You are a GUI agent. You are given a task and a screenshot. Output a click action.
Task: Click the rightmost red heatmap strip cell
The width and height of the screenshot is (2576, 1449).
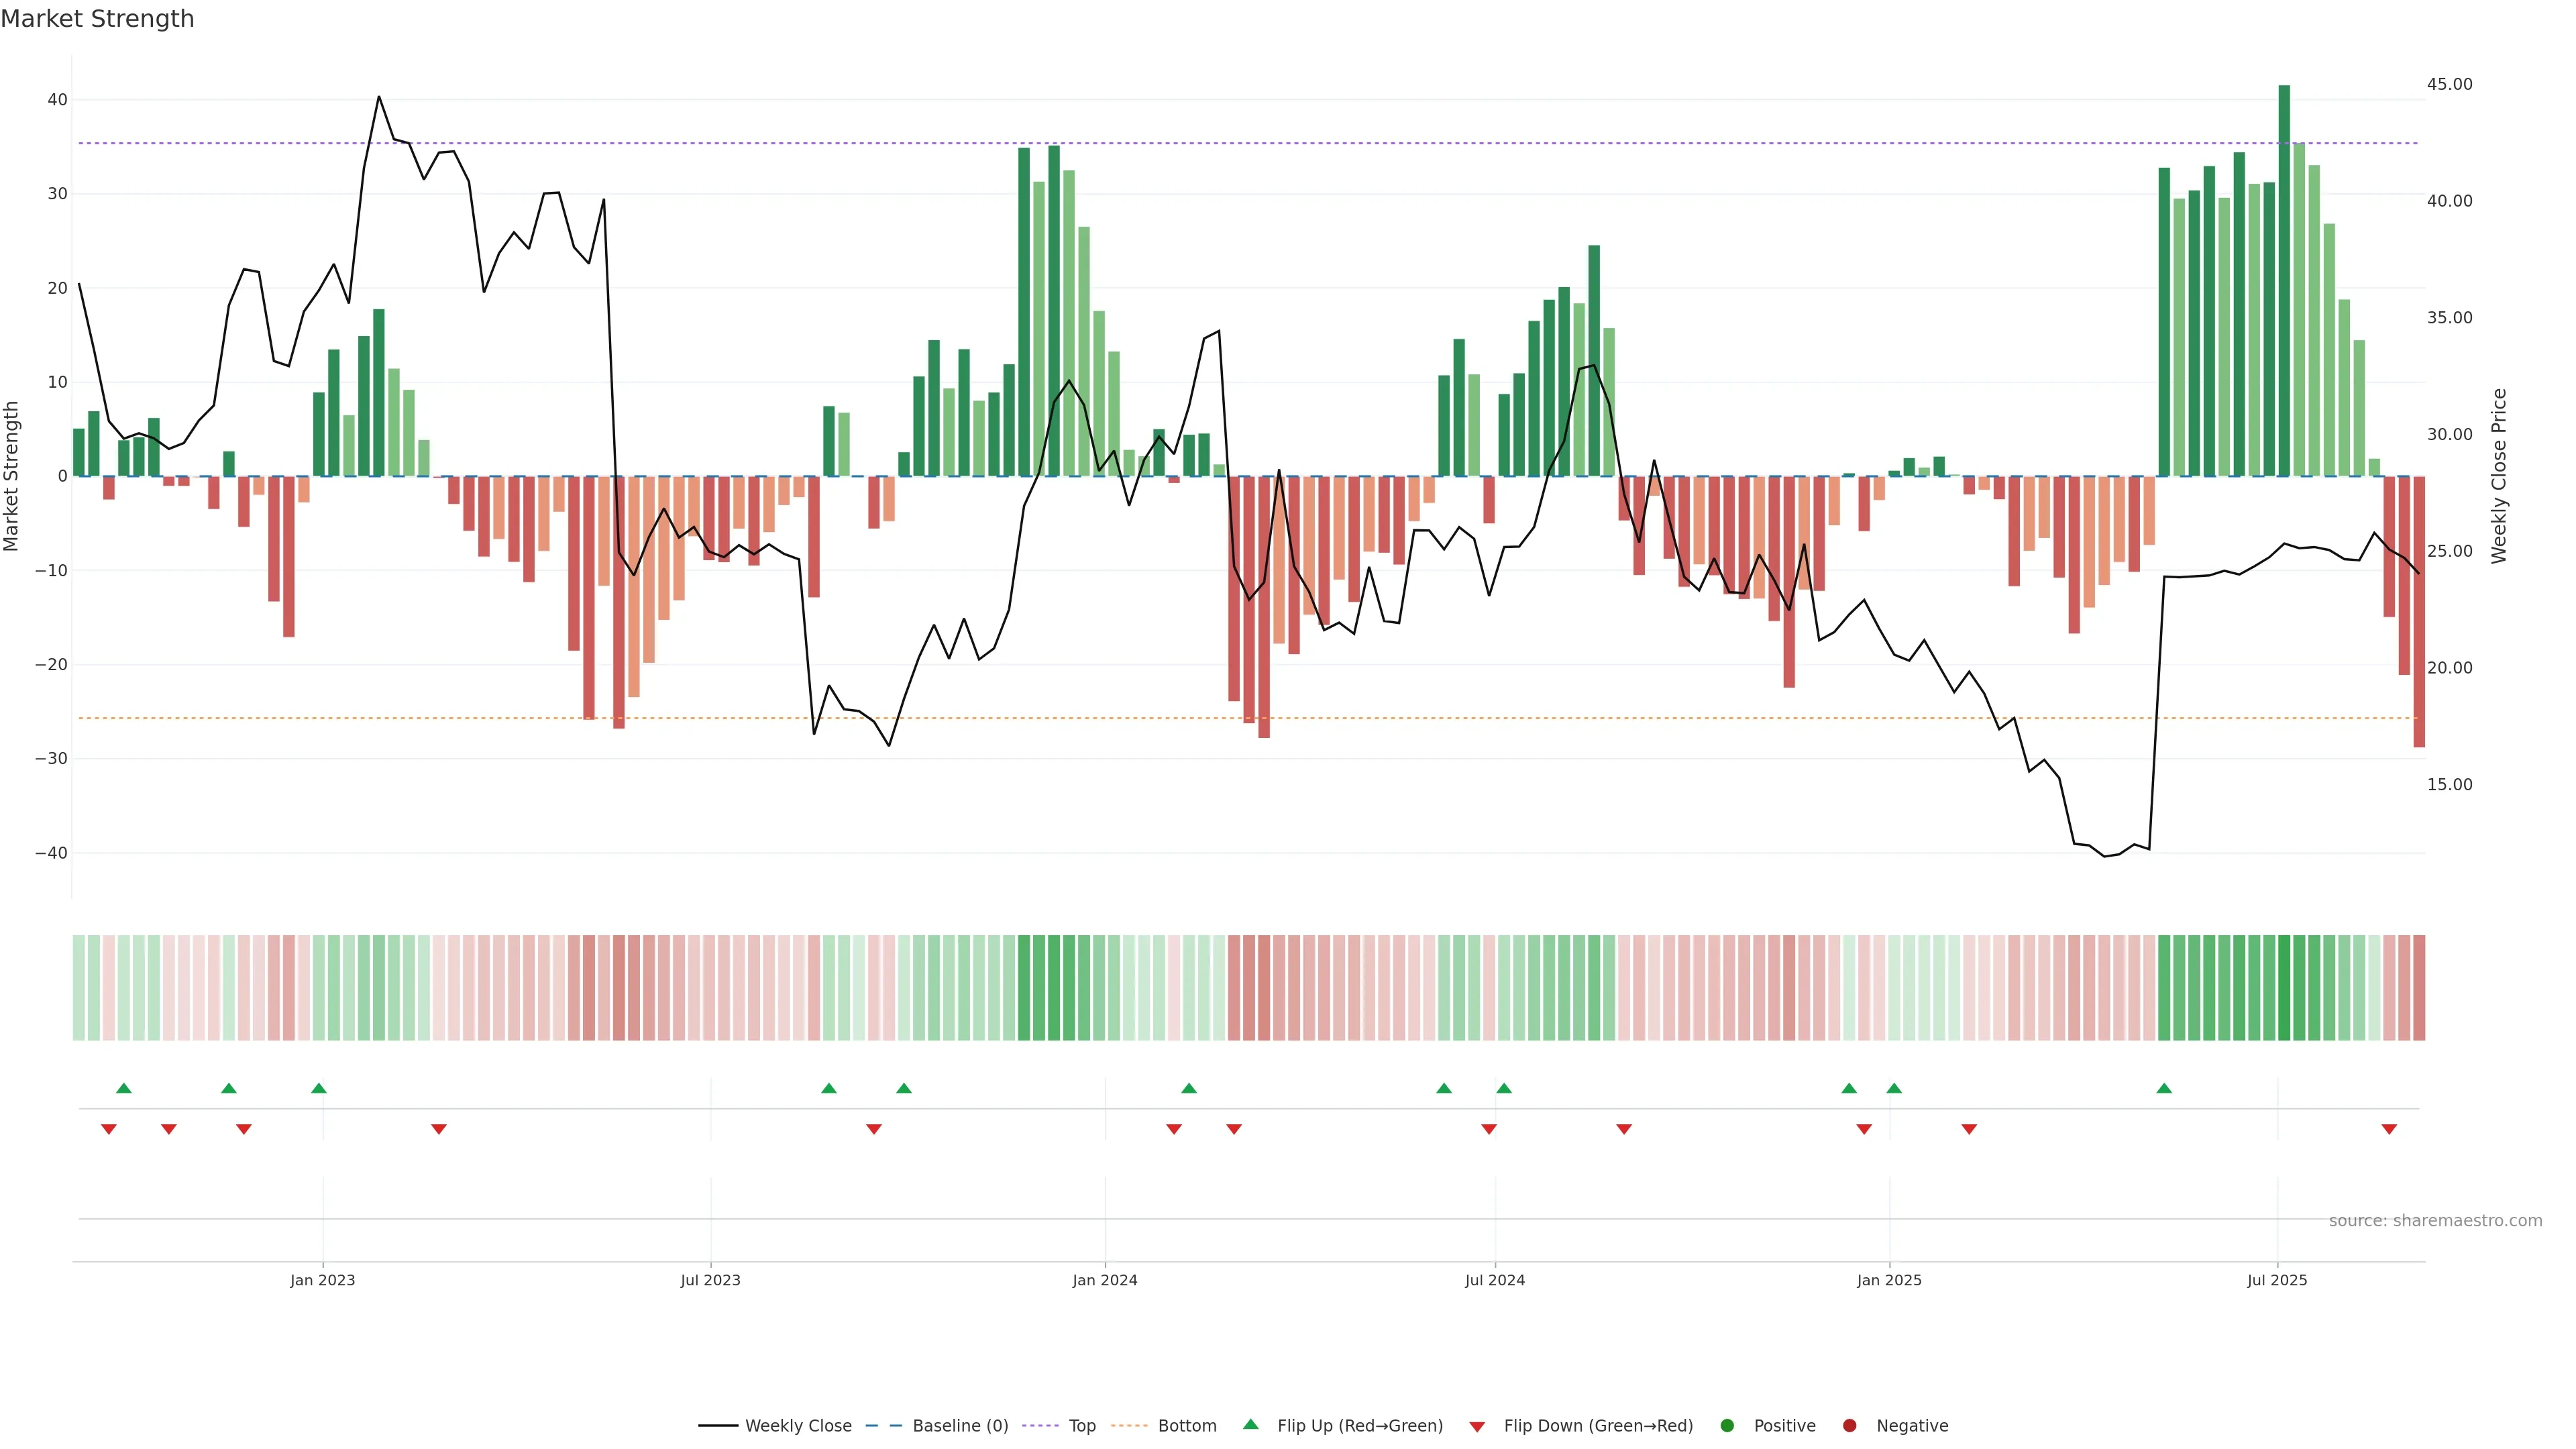(x=2419, y=987)
